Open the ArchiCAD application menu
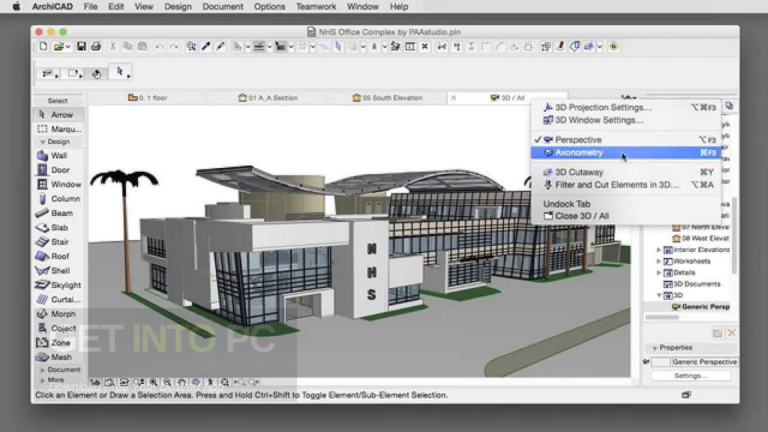 point(52,7)
